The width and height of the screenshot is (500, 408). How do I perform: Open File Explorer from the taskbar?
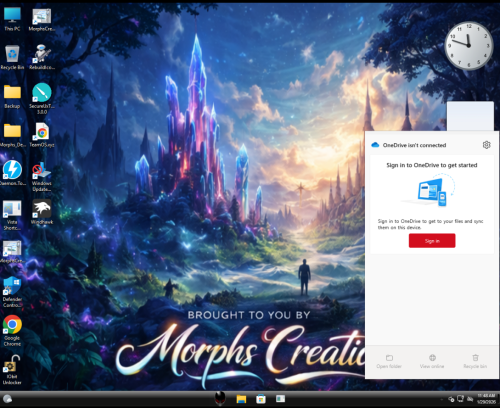241,399
